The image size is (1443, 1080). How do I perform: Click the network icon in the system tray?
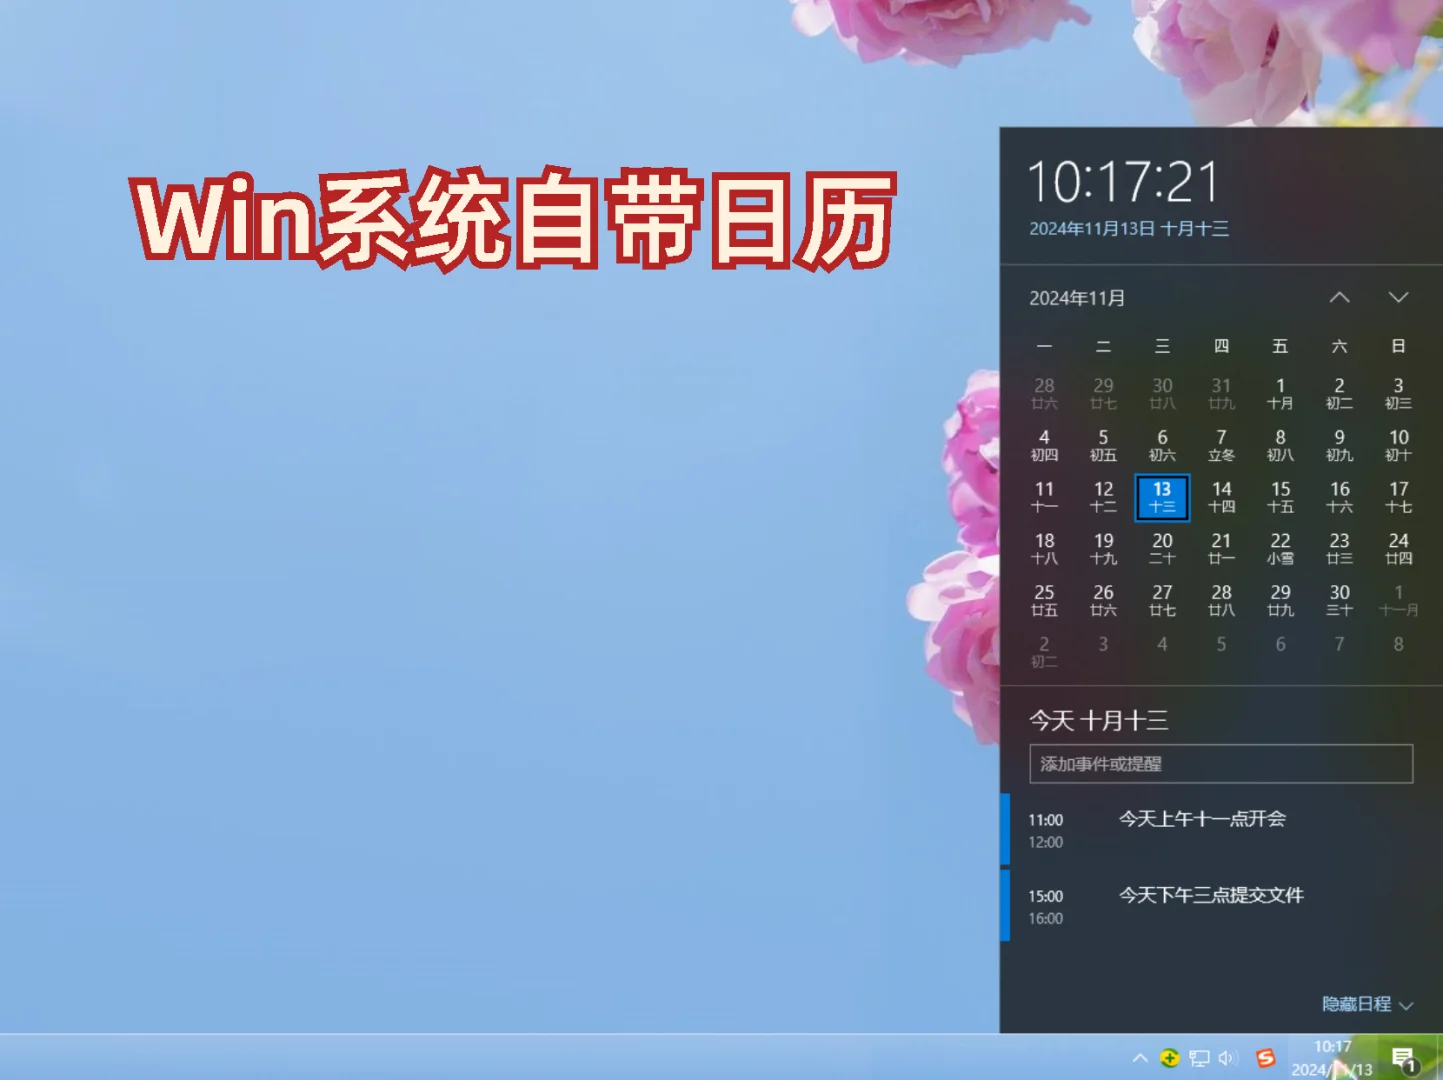pos(1198,1057)
